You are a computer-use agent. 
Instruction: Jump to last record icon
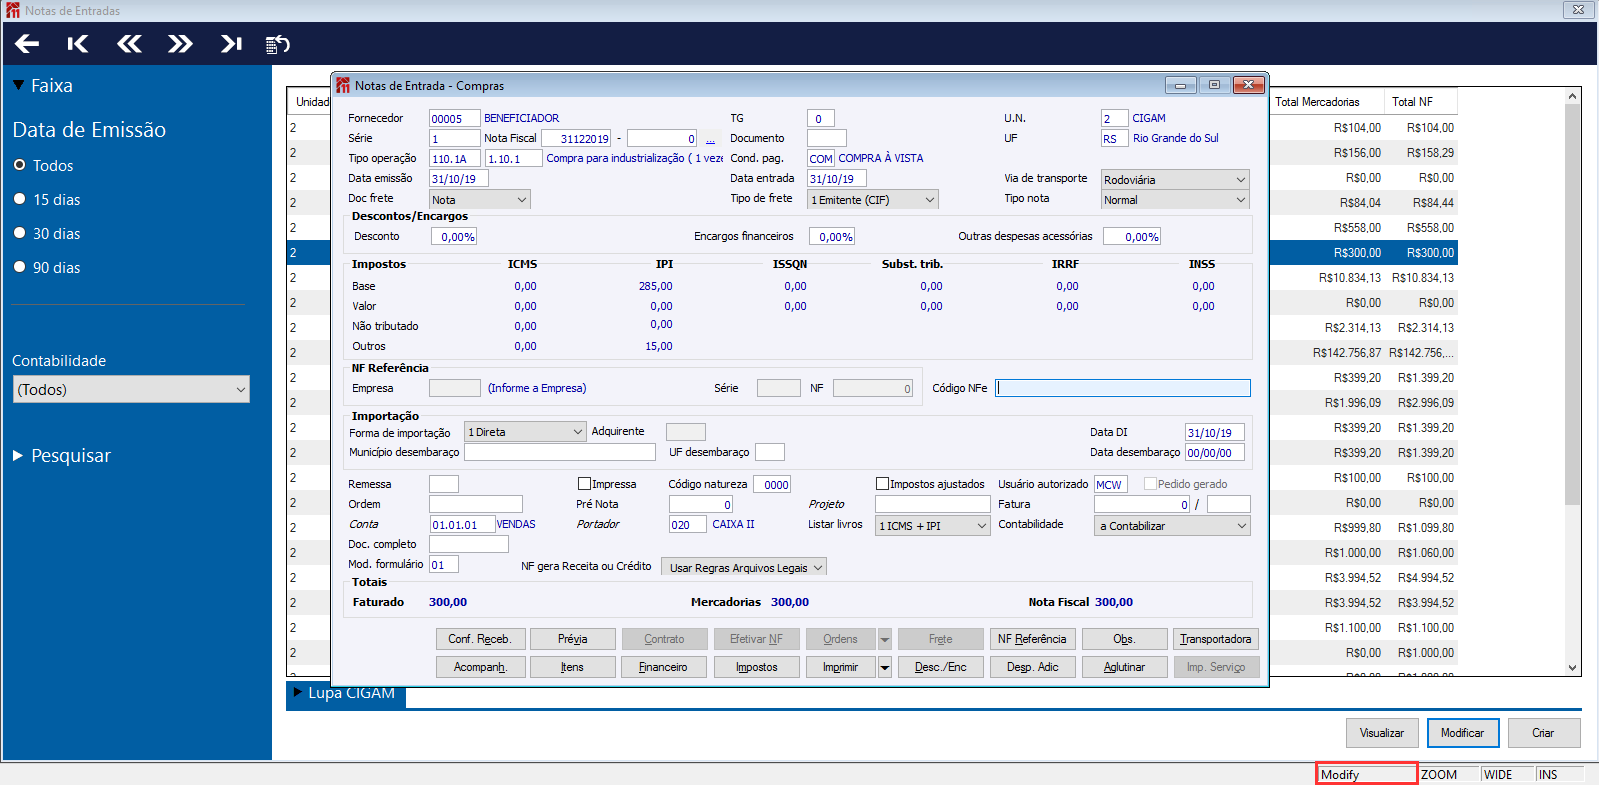pos(231,44)
